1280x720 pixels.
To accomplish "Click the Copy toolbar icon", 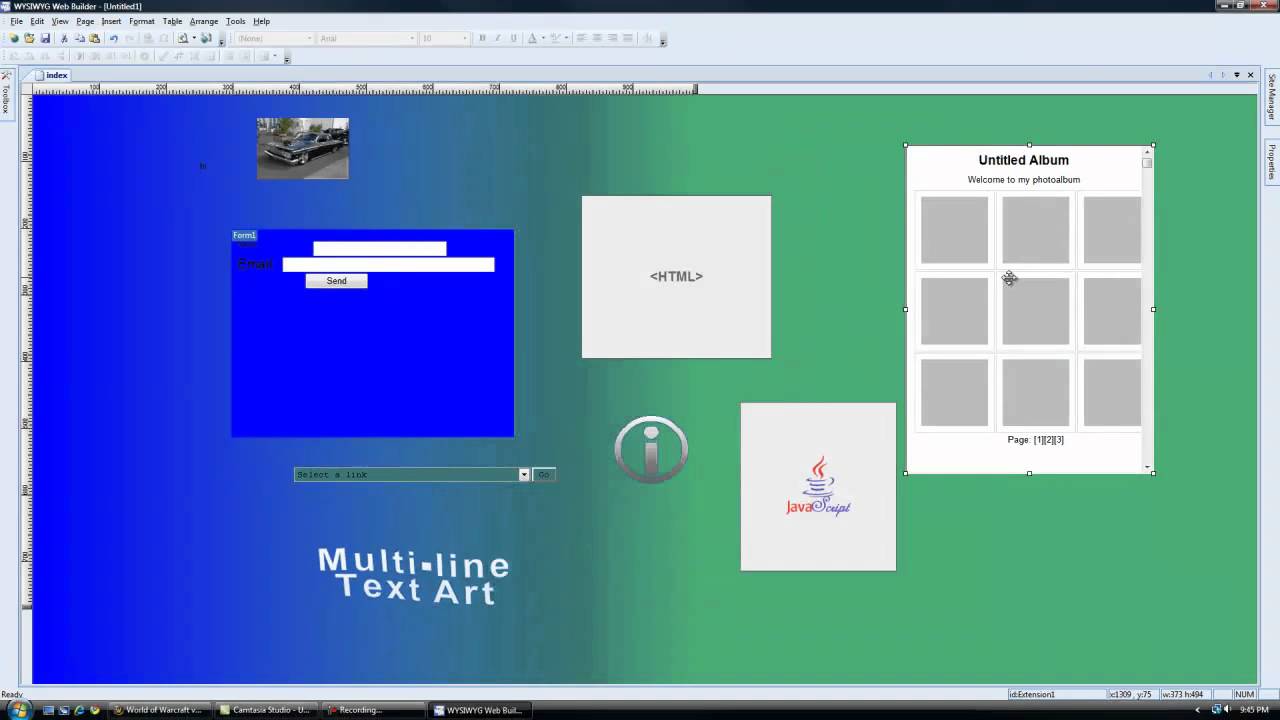I will tap(80, 38).
